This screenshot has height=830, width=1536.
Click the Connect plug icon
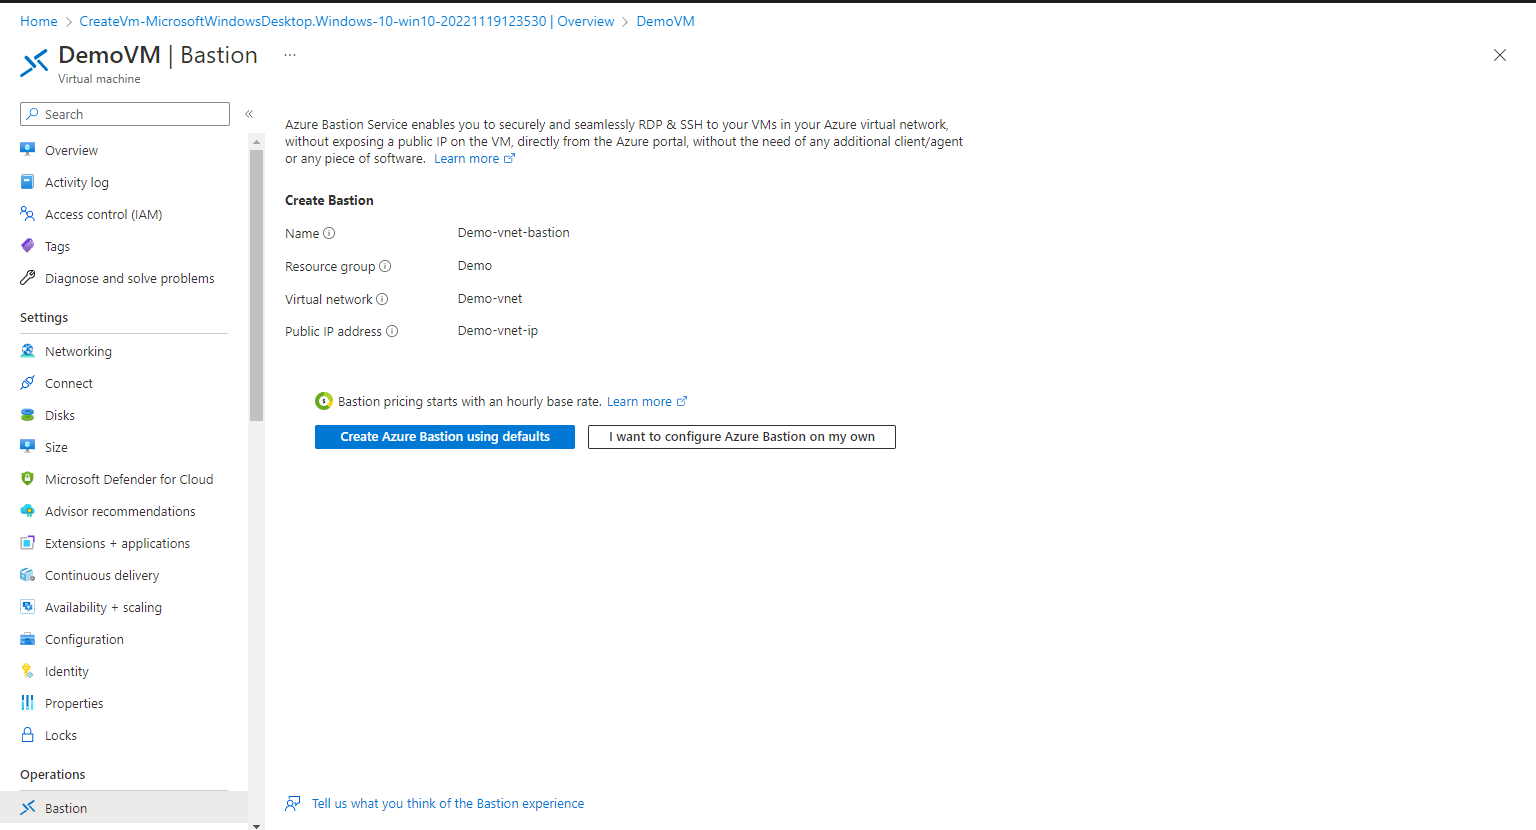click(28, 383)
